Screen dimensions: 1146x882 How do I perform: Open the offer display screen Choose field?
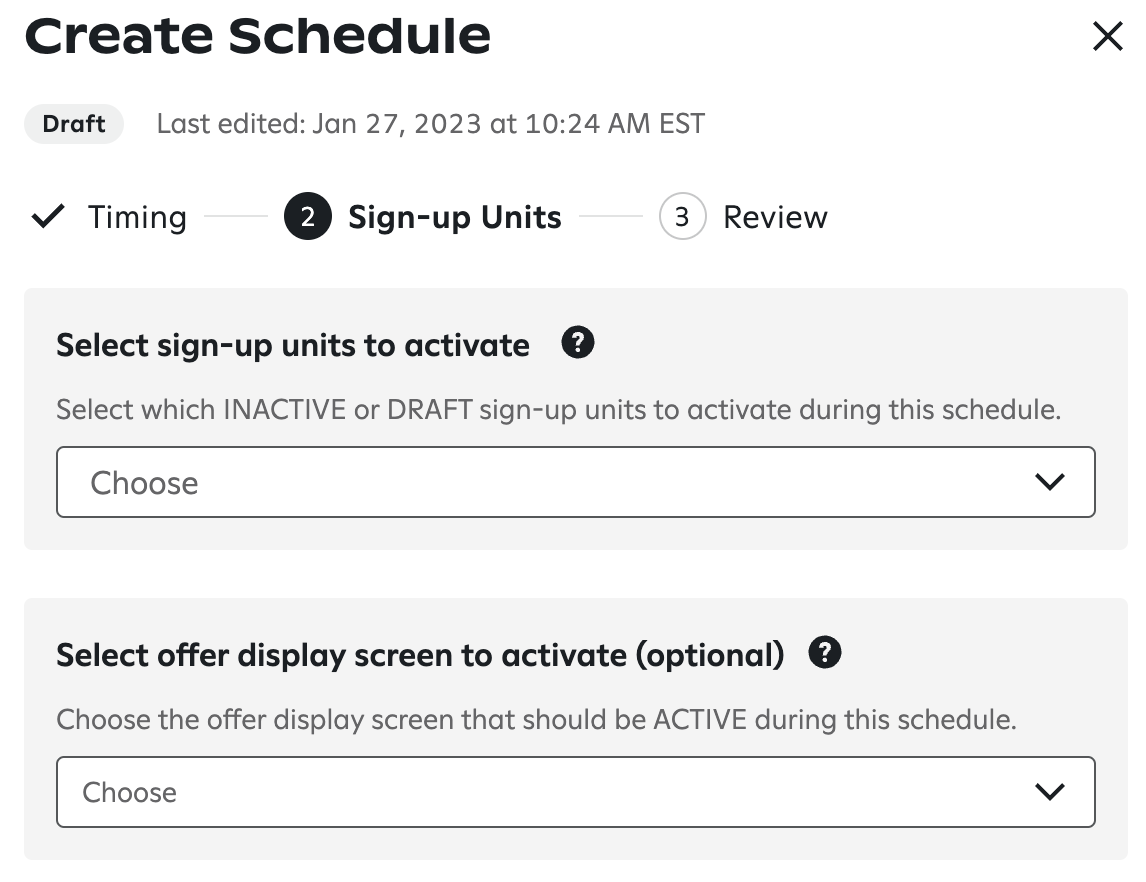click(x=540, y=792)
